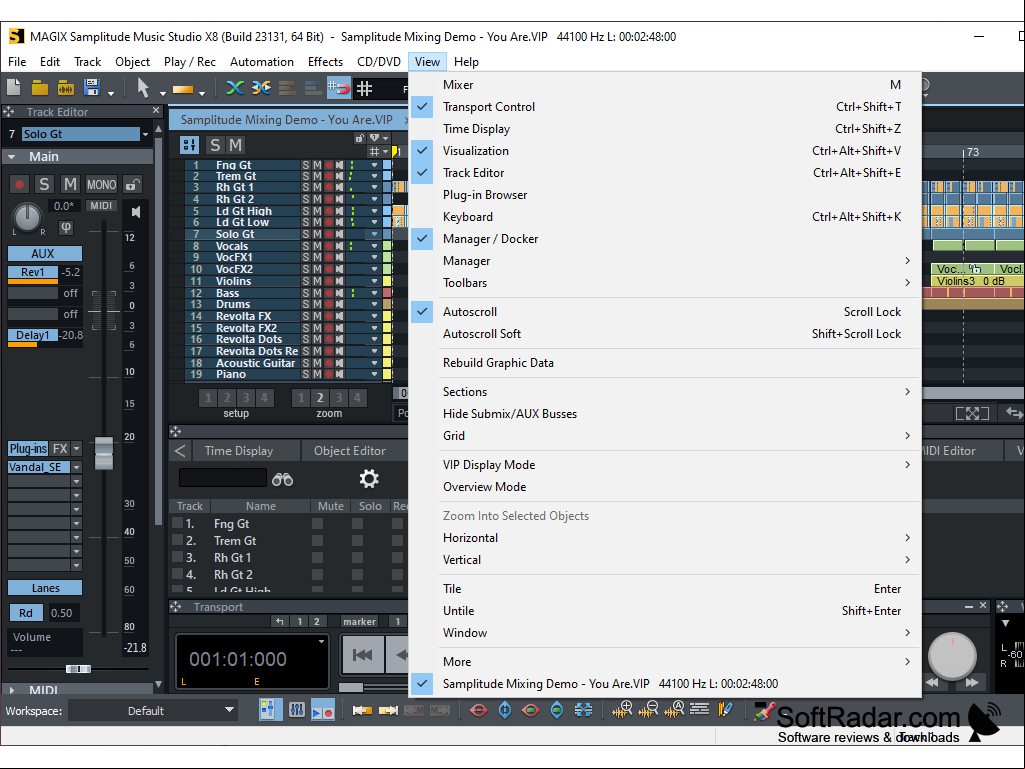Expand the VIP Display Mode submenu
This screenshot has height=769, width=1025.
665,465
